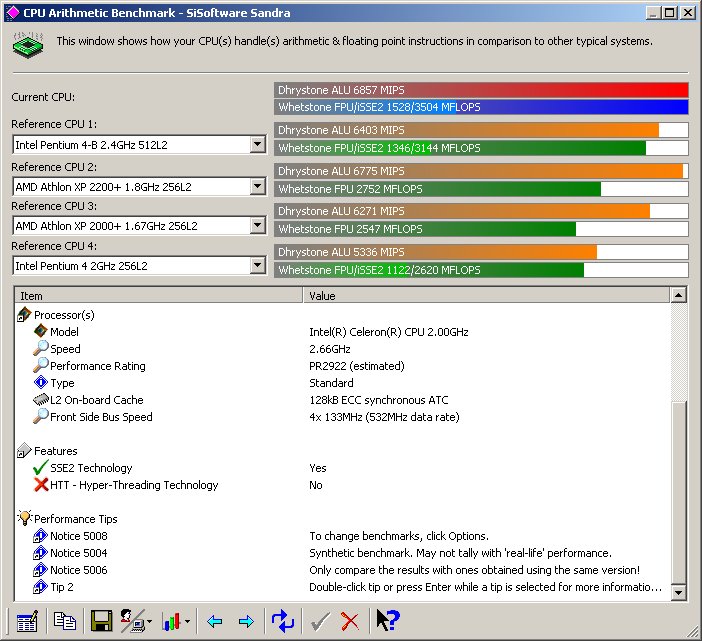The height and width of the screenshot is (641, 702).
Task: Select the Intel Pentium 4-B 2.4GHz combo box
Action: click(140, 145)
